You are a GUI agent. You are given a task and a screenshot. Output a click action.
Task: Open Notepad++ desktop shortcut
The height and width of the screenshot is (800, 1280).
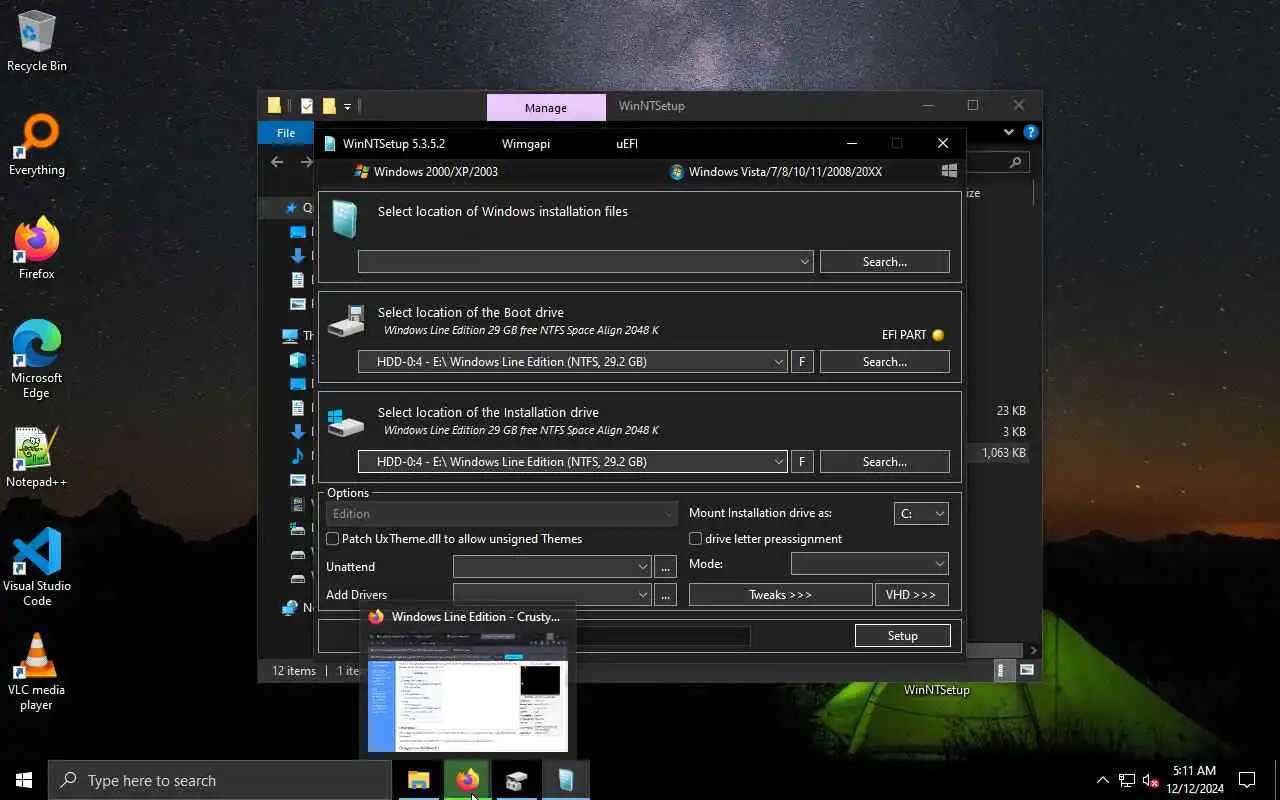pyautogui.click(x=37, y=458)
